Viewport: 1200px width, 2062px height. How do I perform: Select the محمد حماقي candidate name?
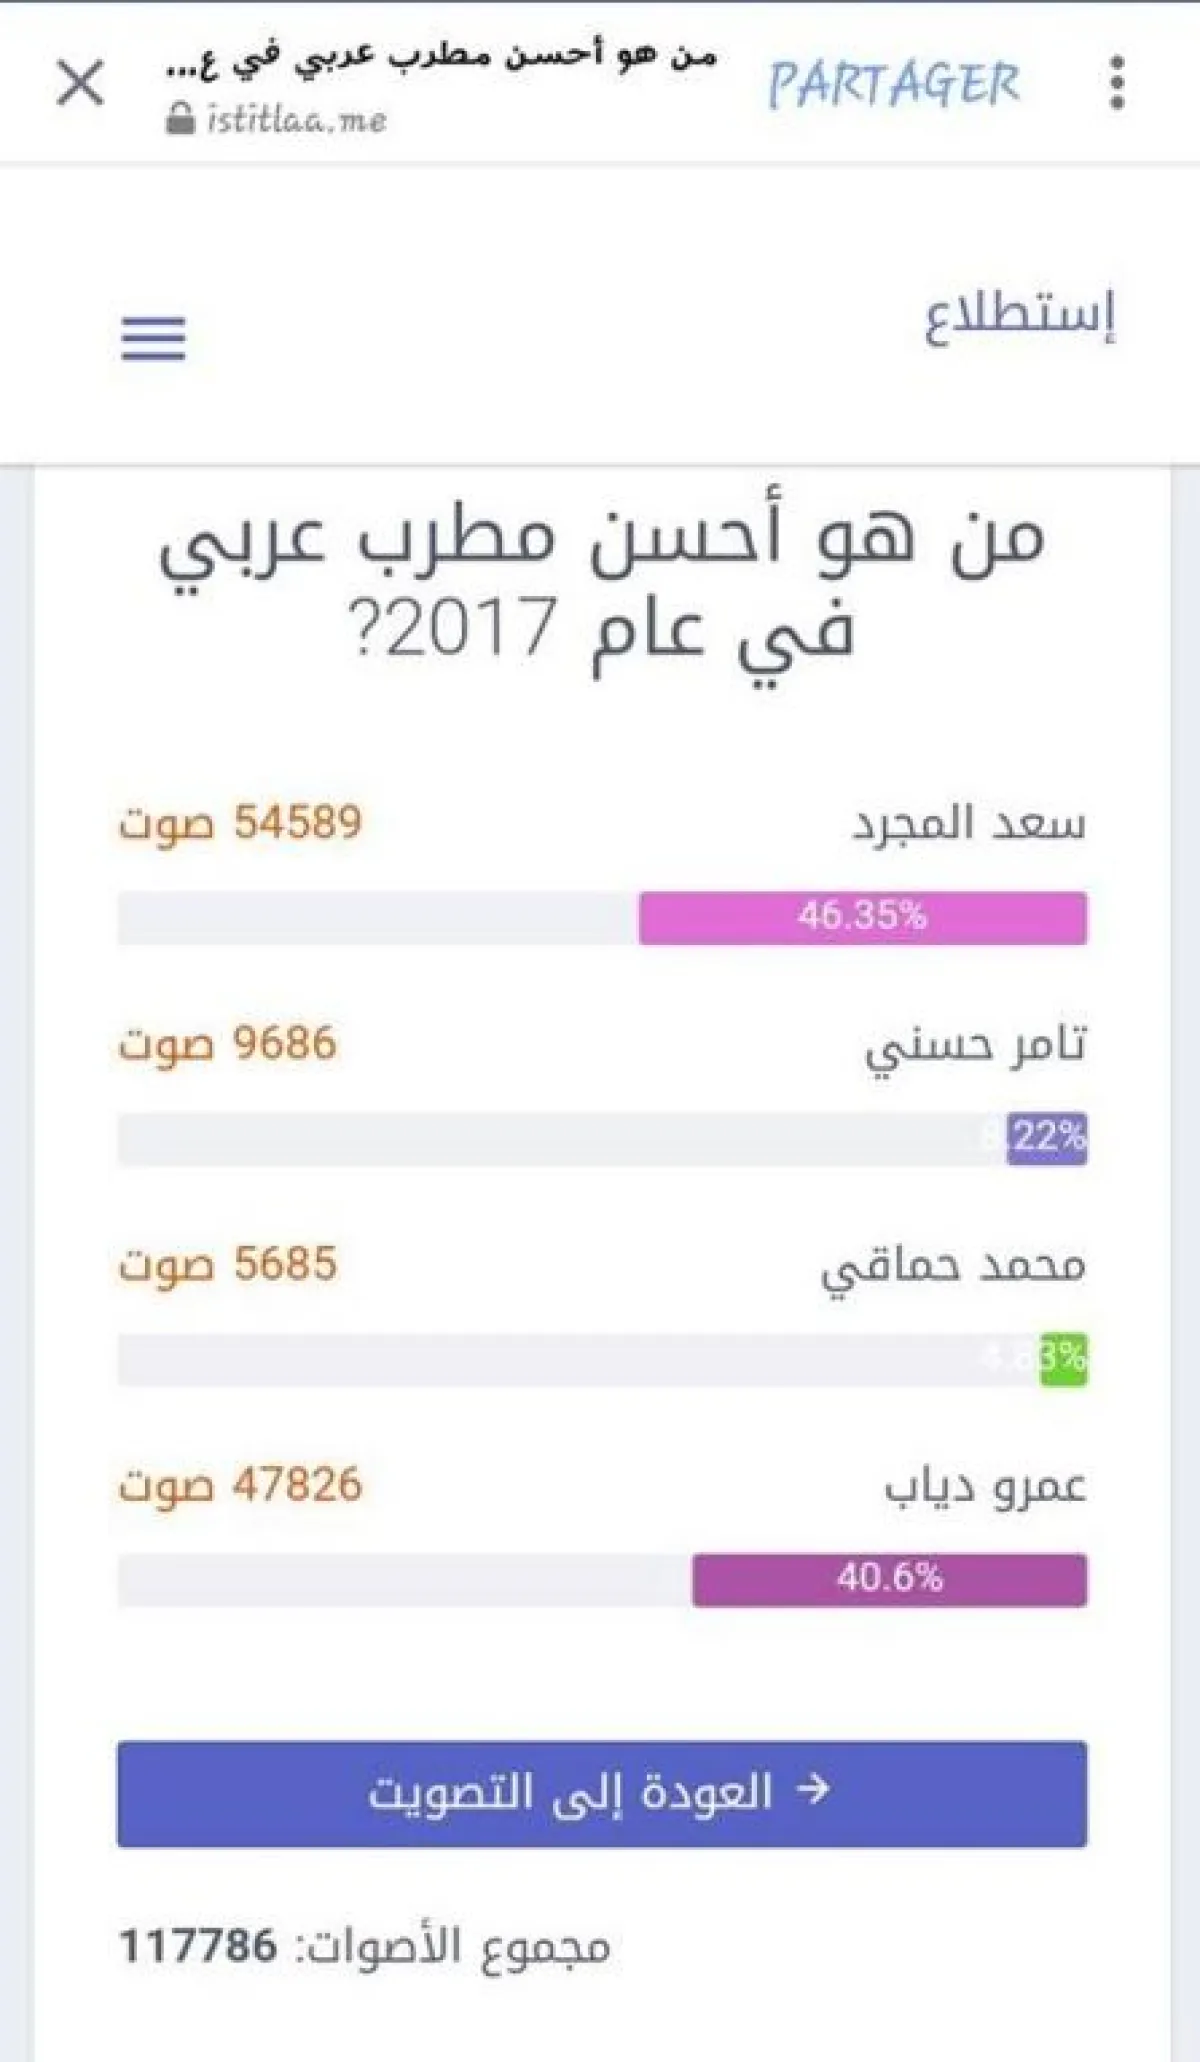tap(954, 1267)
